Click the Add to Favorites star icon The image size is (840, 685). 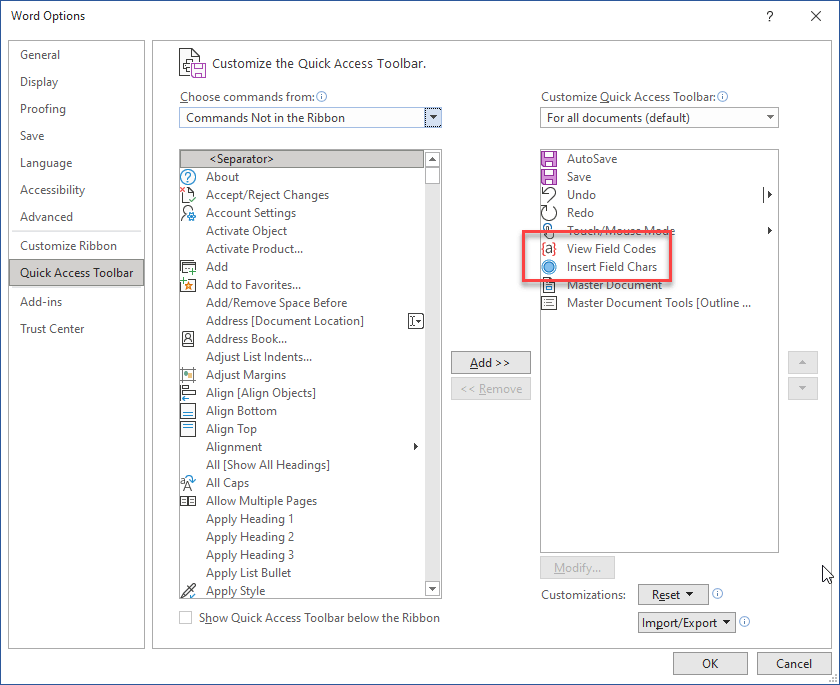click(x=188, y=285)
